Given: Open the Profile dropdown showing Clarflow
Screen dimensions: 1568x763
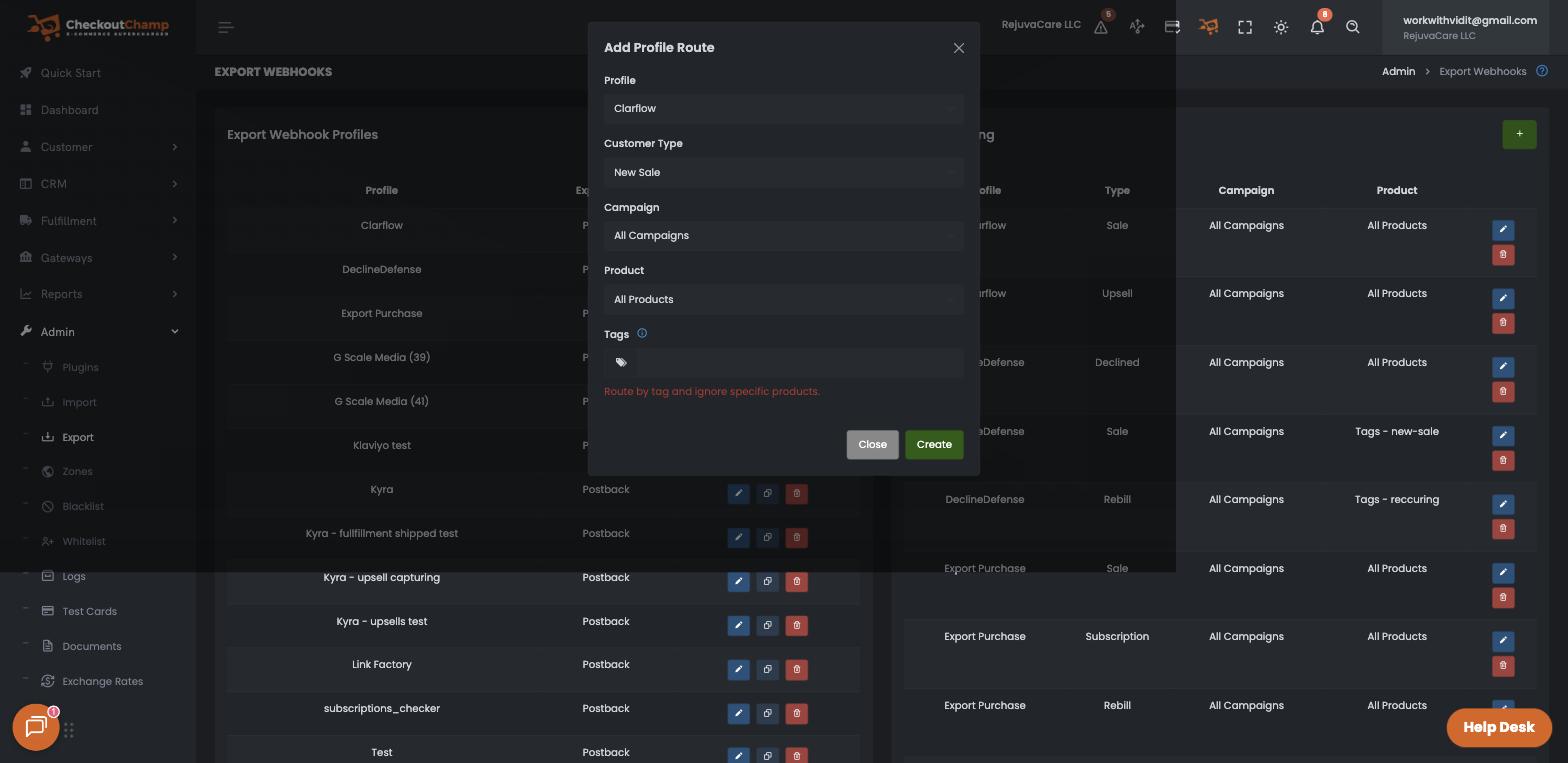Looking at the screenshot, I should (x=784, y=109).
